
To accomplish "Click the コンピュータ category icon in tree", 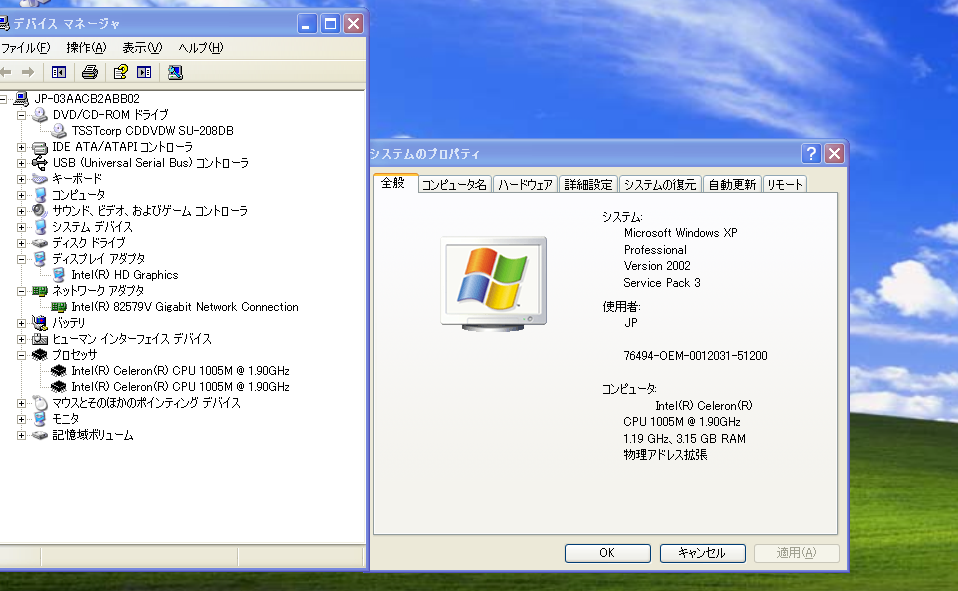I will click(40, 194).
